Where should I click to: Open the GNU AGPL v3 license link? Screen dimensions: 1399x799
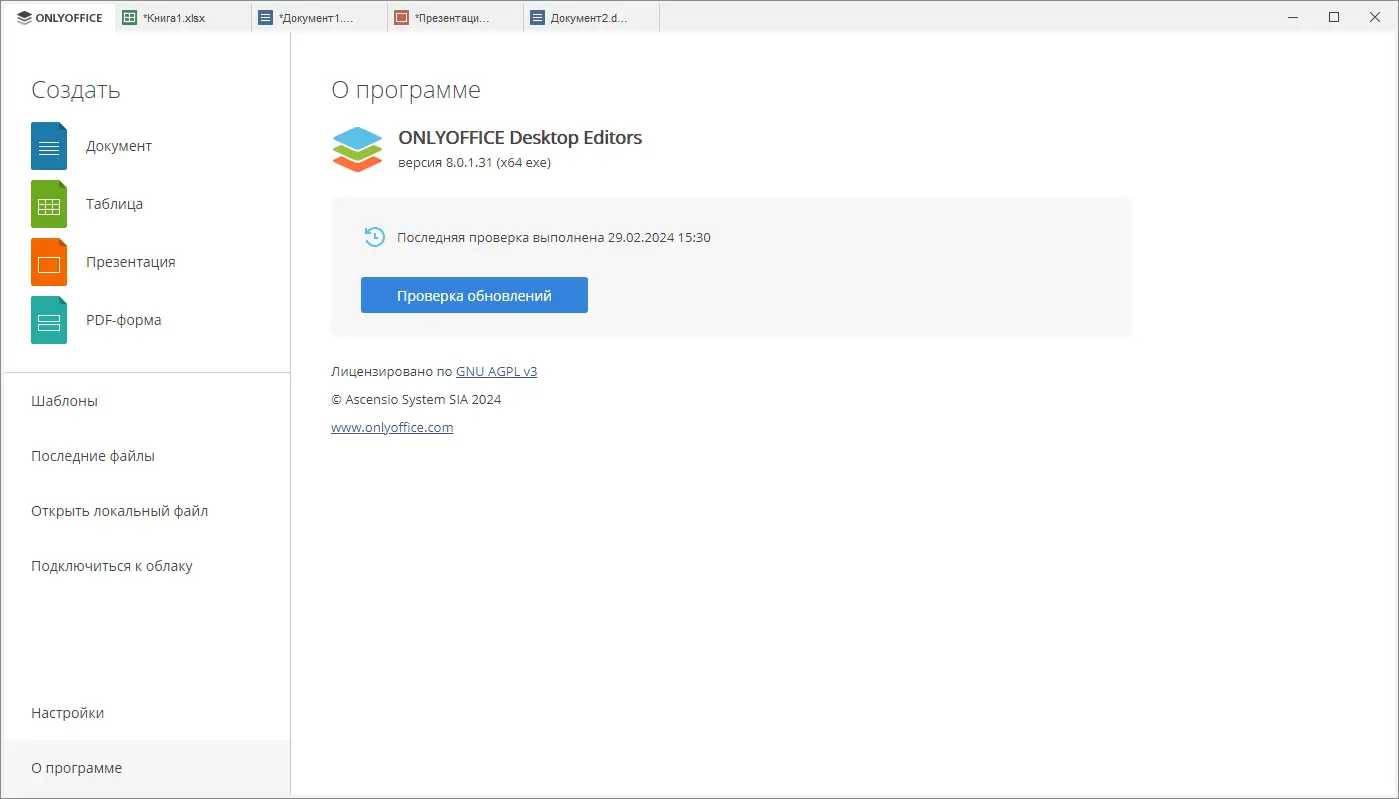[x=496, y=371]
